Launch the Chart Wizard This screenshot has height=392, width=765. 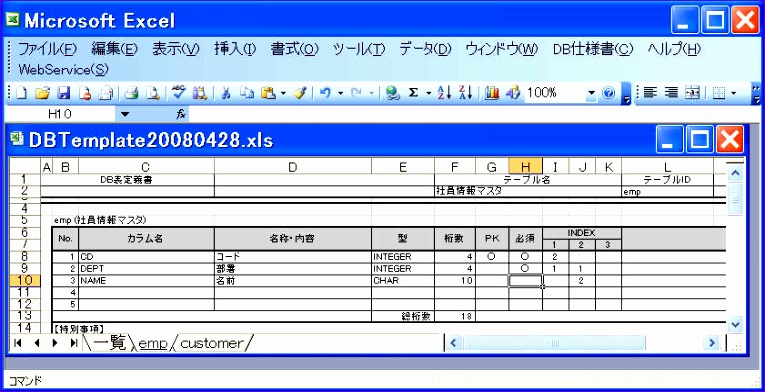tap(492, 93)
